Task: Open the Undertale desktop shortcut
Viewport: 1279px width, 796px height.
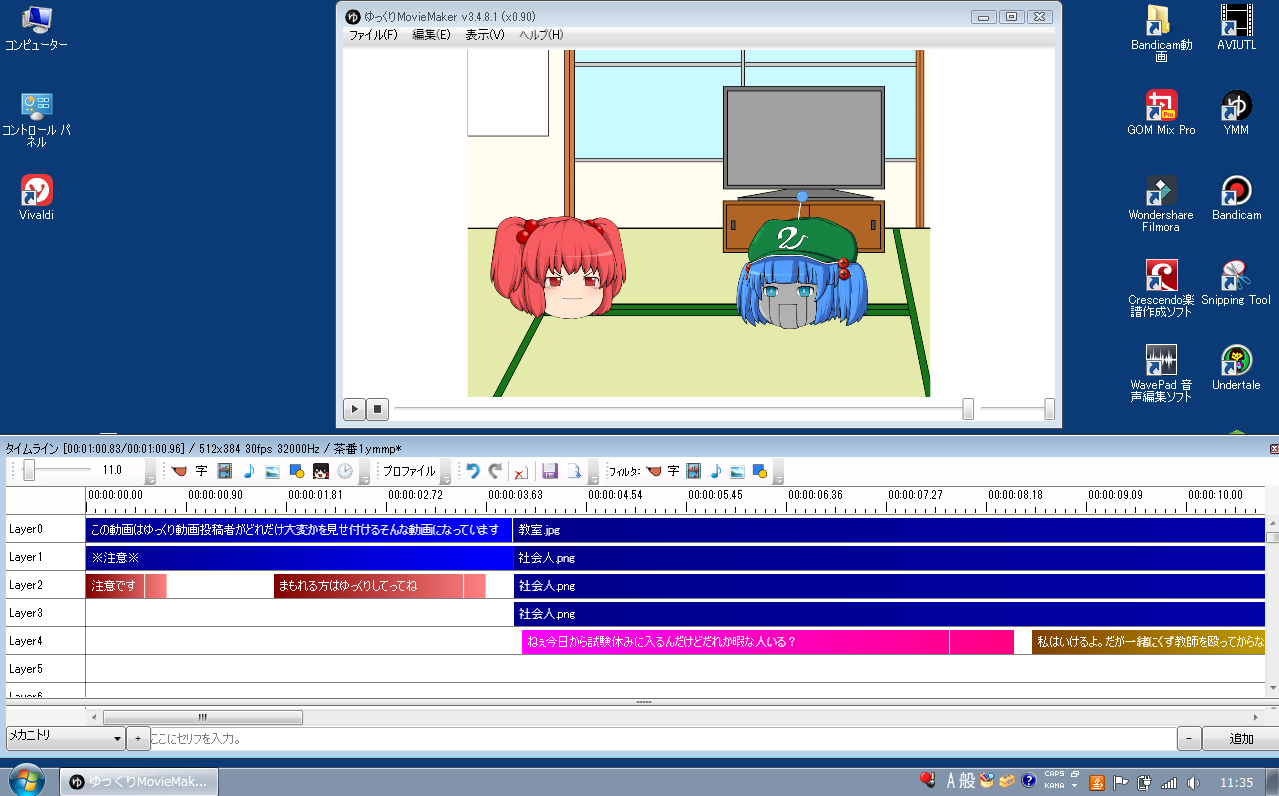Action: click(1236, 367)
